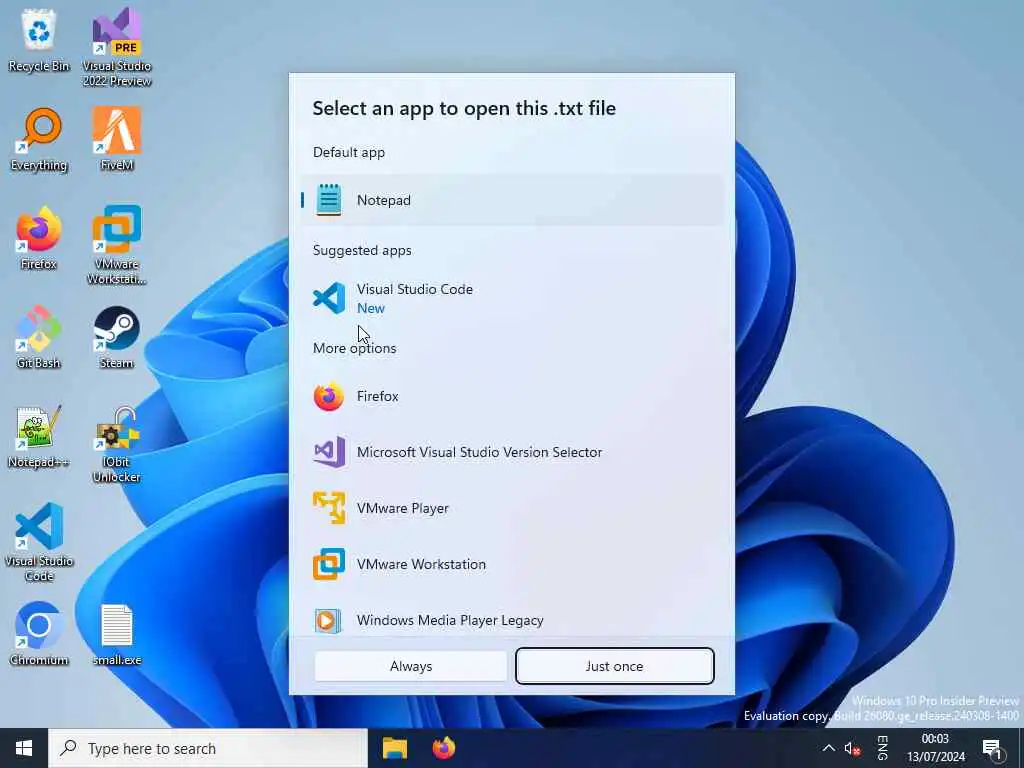The height and width of the screenshot is (768, 1024).
Task: Click the Always button
Action: [x=411, y=666]
